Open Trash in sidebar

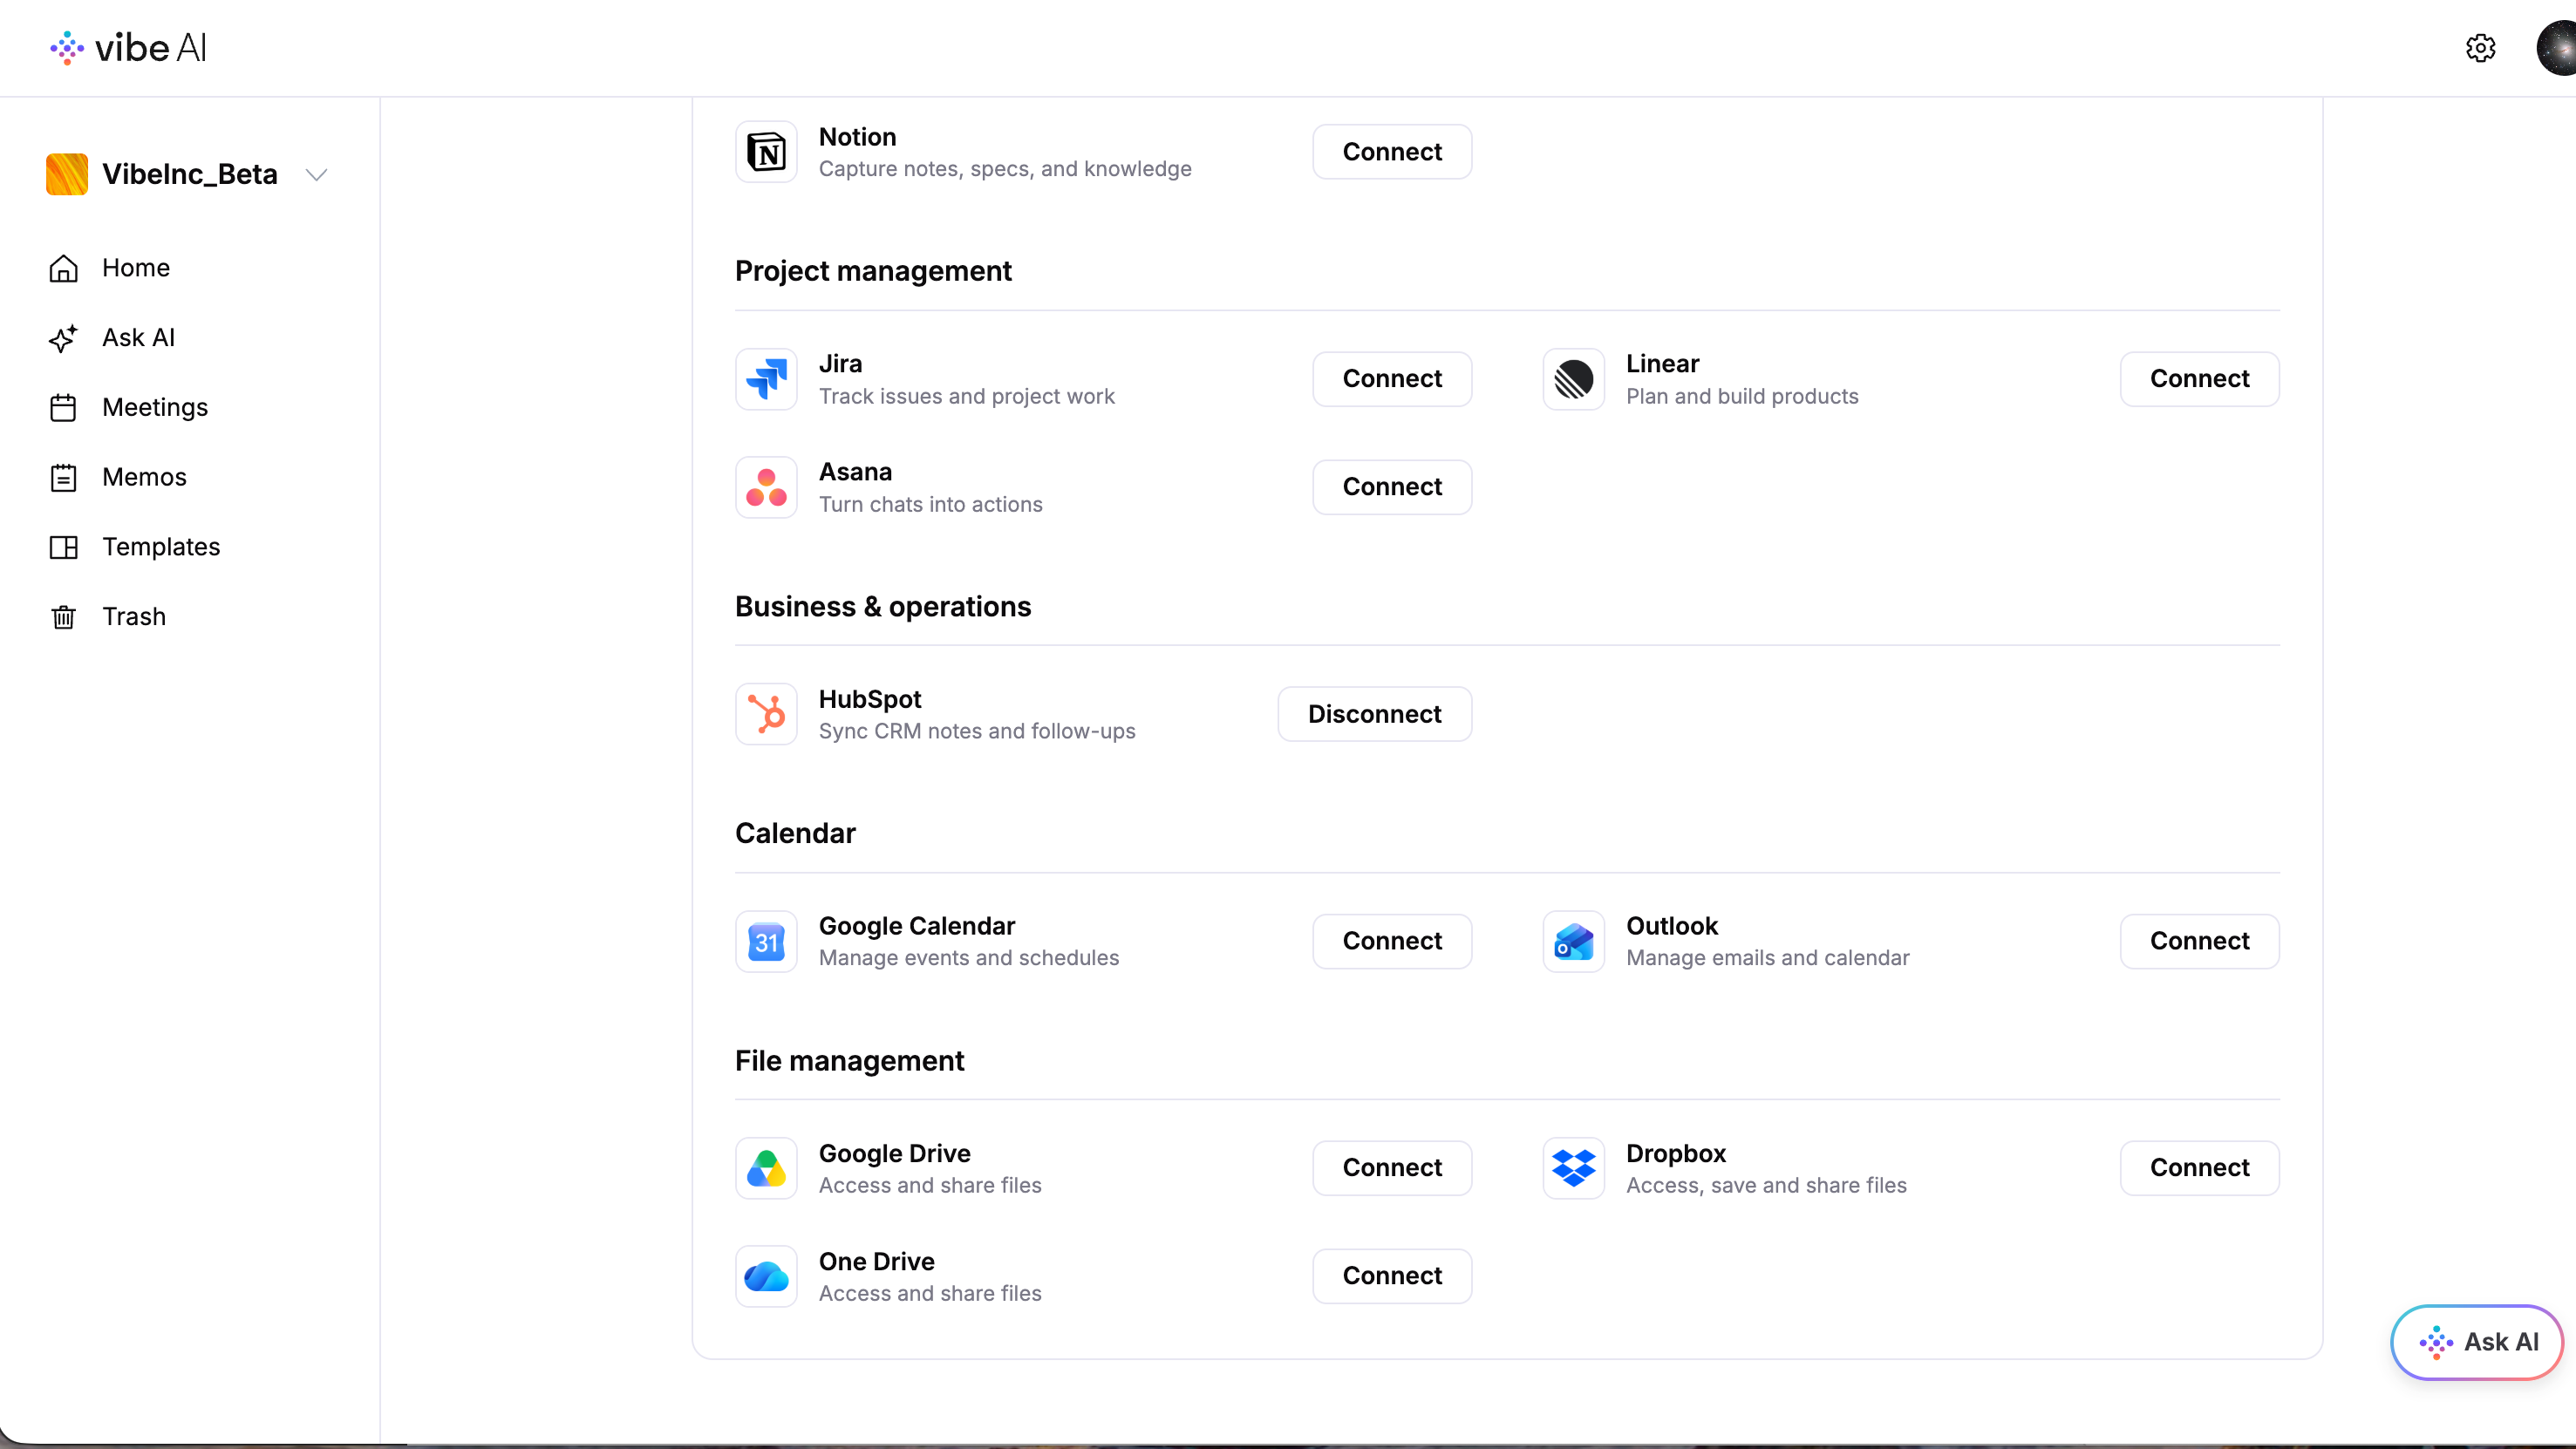pos(108,617)
